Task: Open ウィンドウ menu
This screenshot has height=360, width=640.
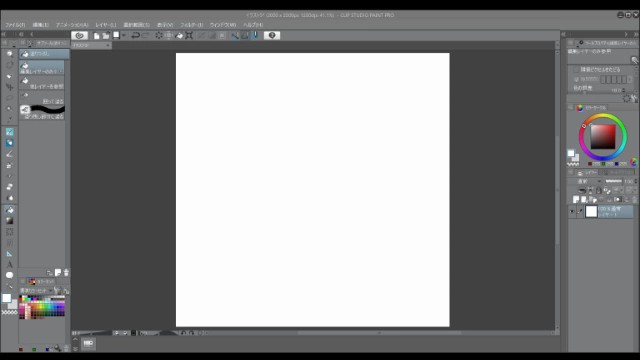Action: point(223,25)
